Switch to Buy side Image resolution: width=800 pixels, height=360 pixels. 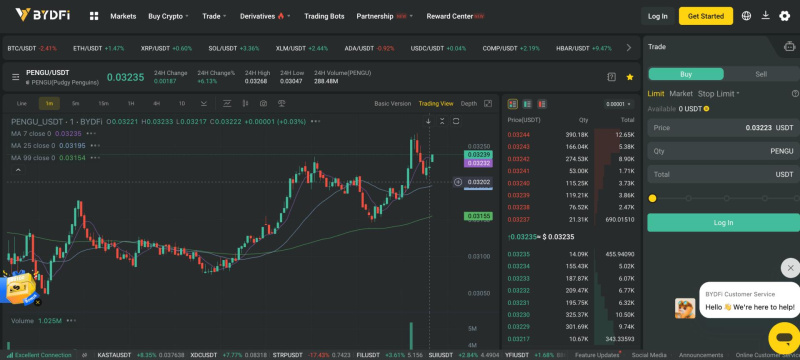click(x=686, y=74)
